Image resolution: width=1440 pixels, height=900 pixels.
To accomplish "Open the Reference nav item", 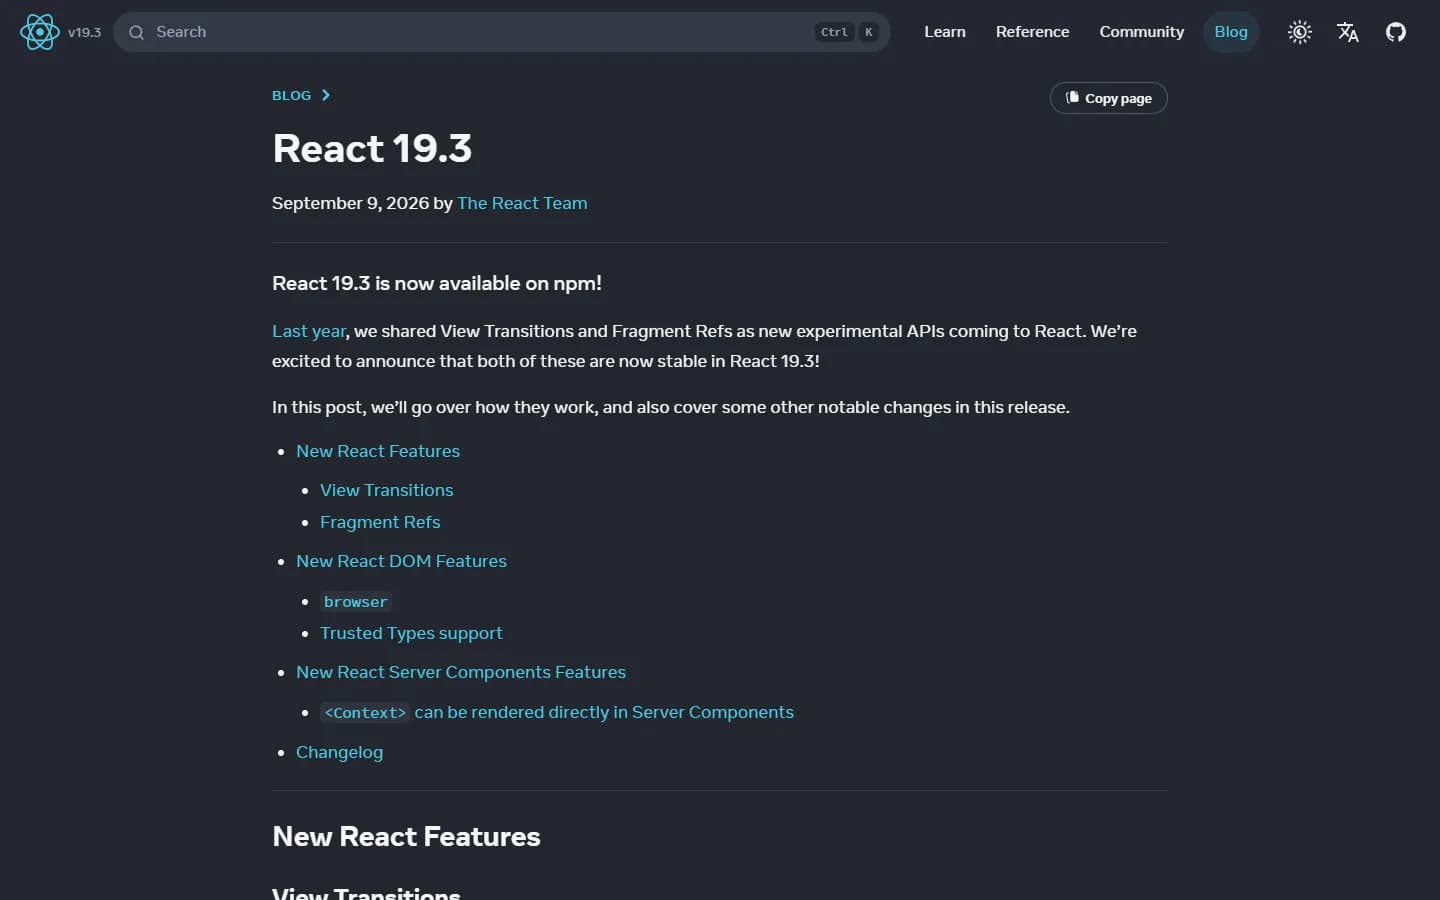I will pos(1032,32).
